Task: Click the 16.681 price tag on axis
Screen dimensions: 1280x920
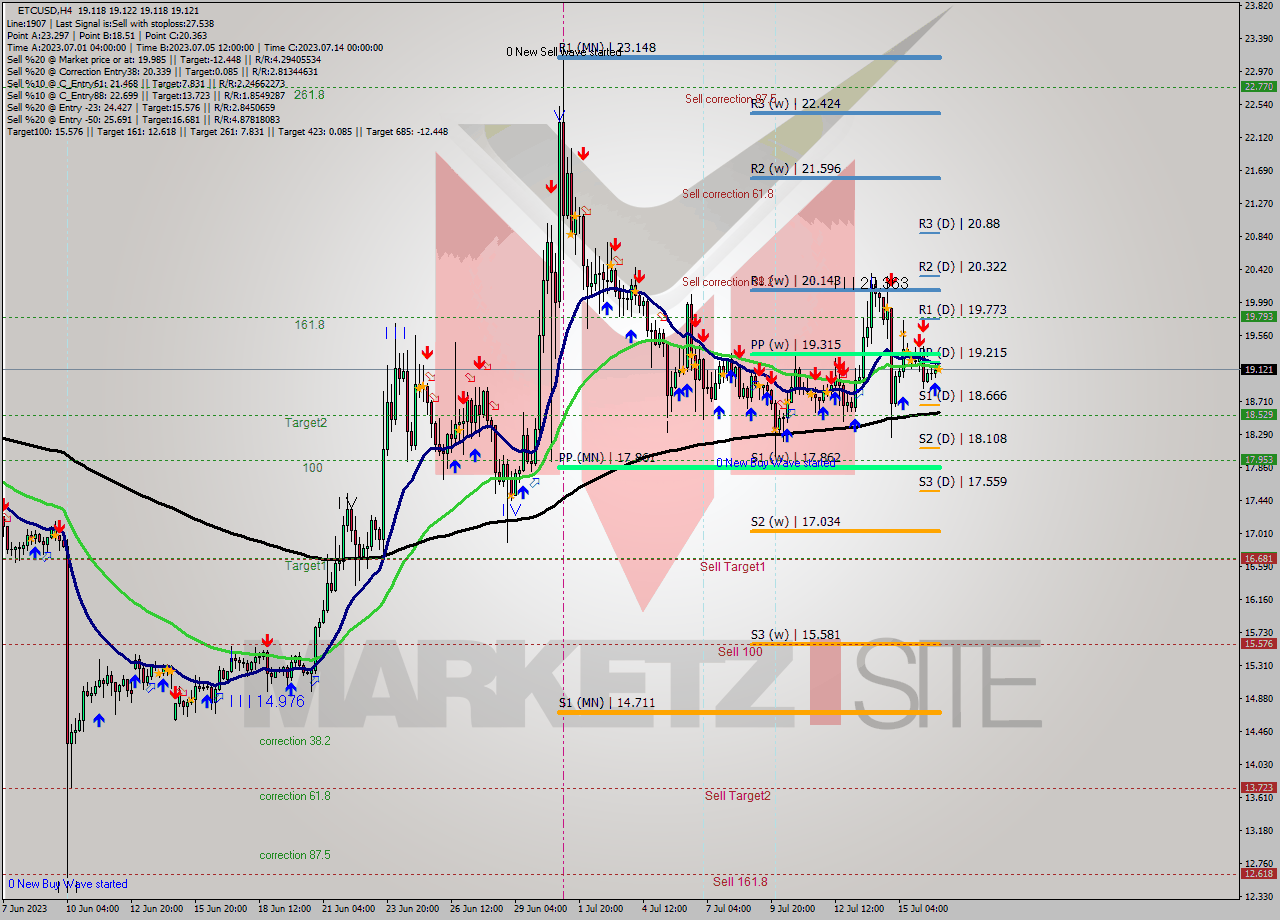Action: pos(1258,559)
